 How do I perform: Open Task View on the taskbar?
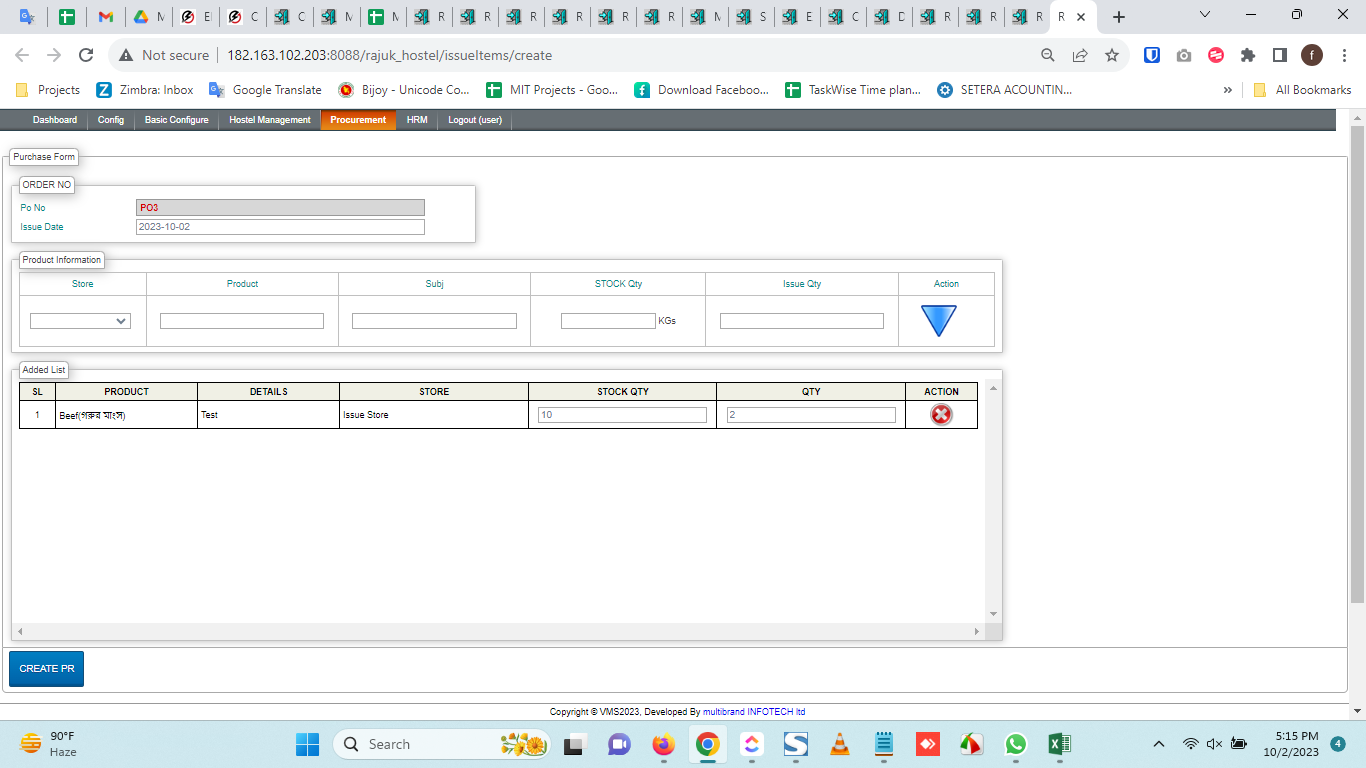tap(574, 744)
